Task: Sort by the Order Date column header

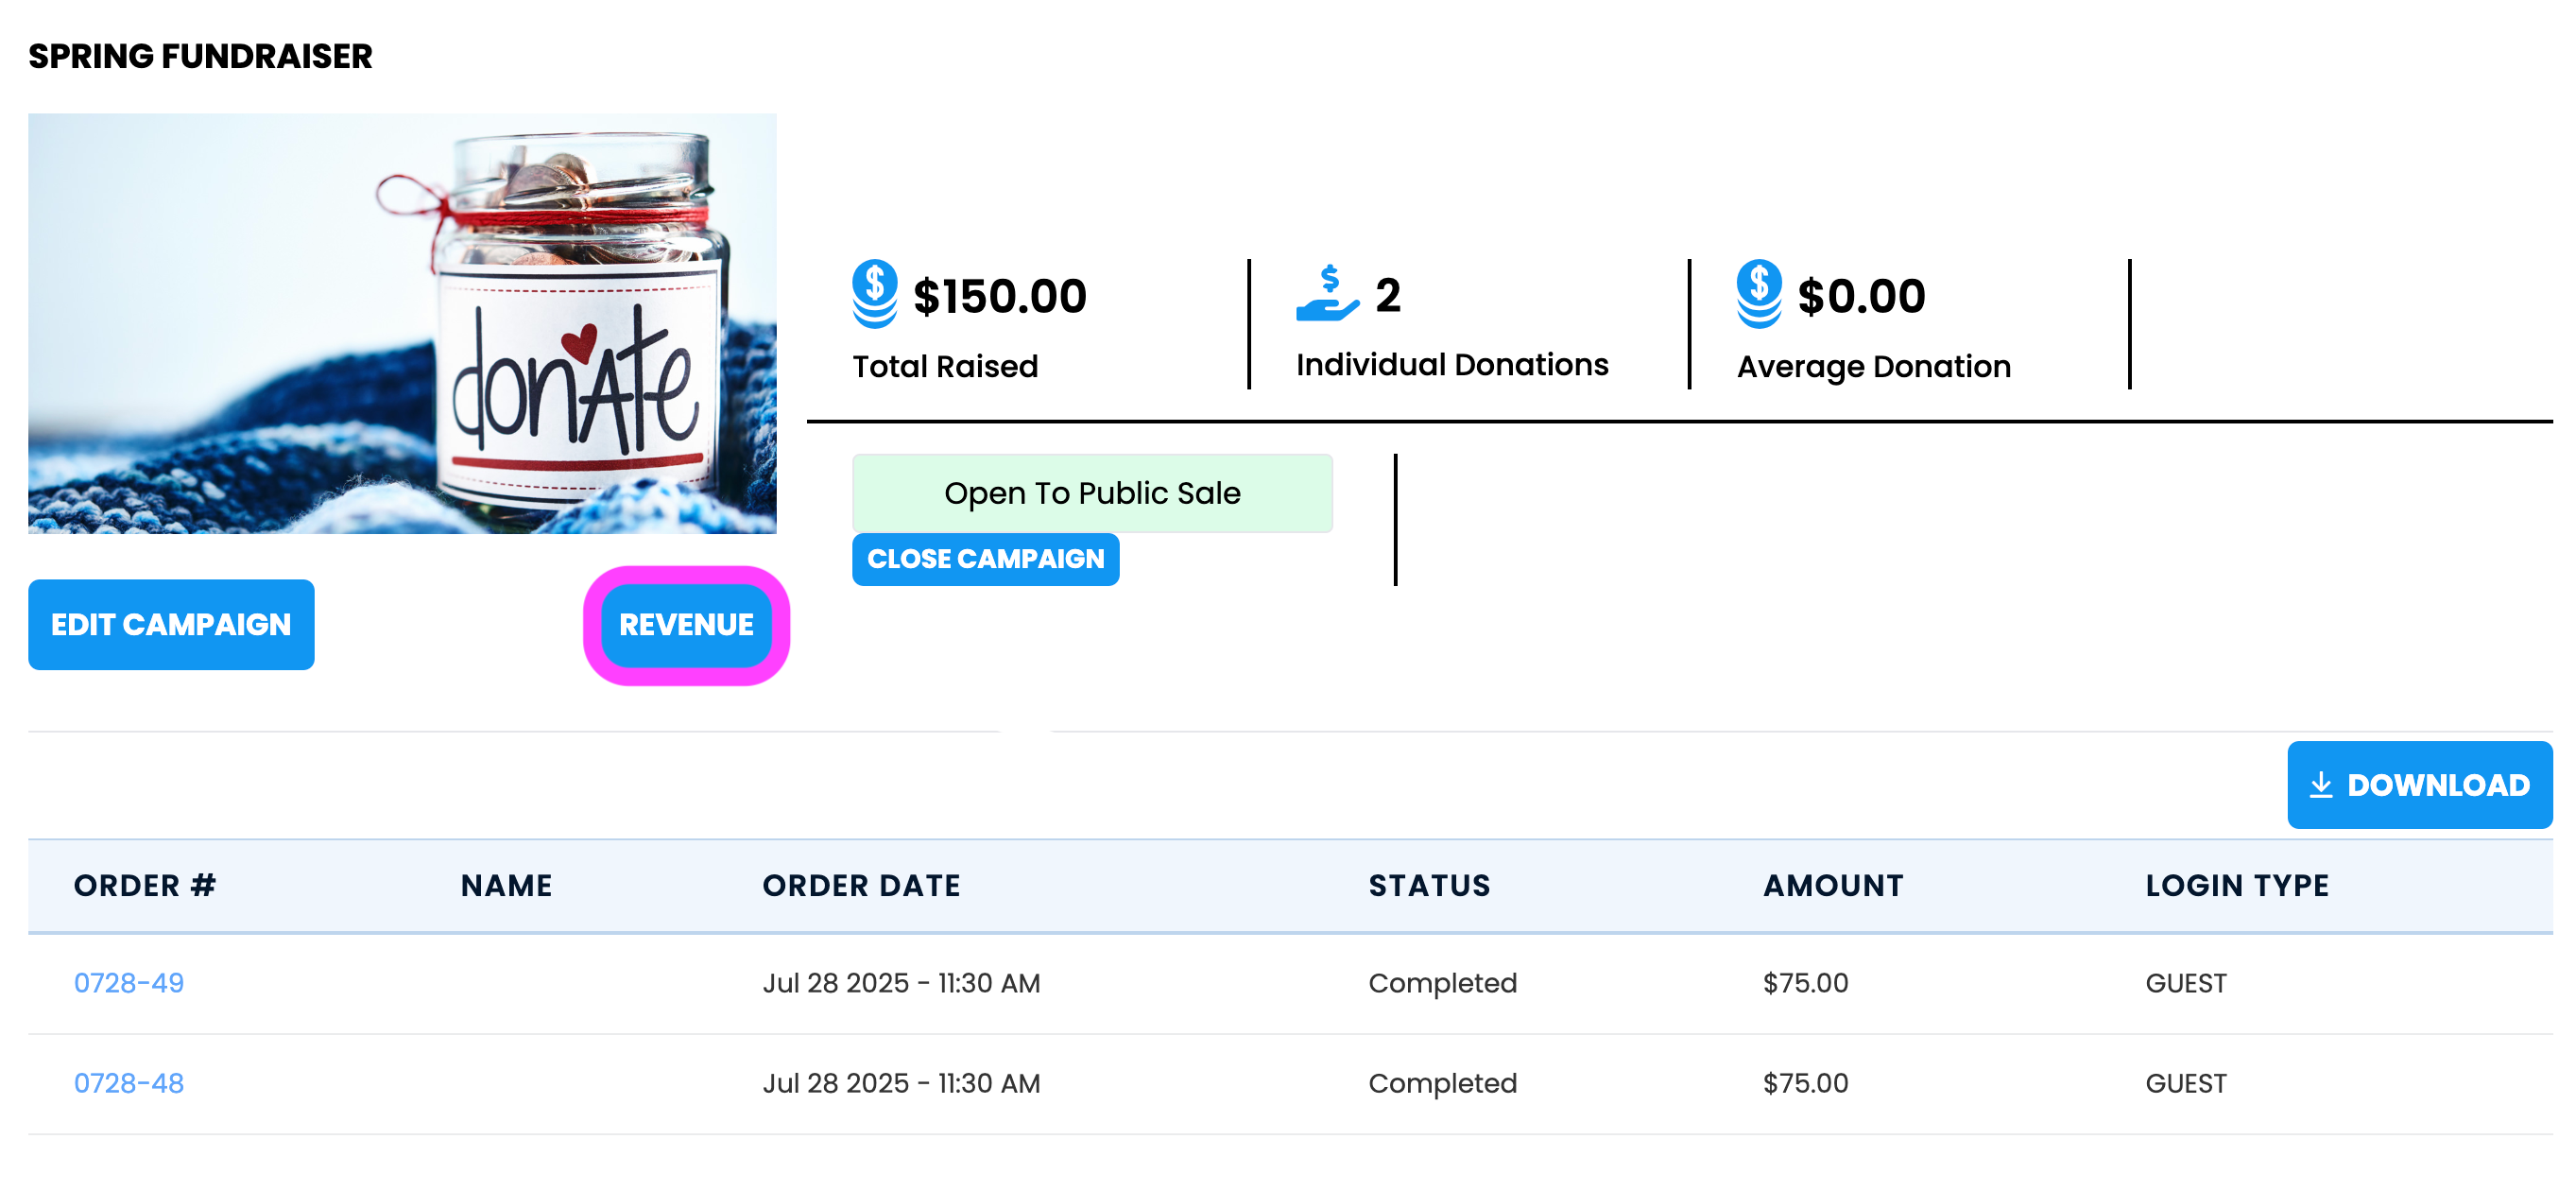Action: (x=861, y=885)
